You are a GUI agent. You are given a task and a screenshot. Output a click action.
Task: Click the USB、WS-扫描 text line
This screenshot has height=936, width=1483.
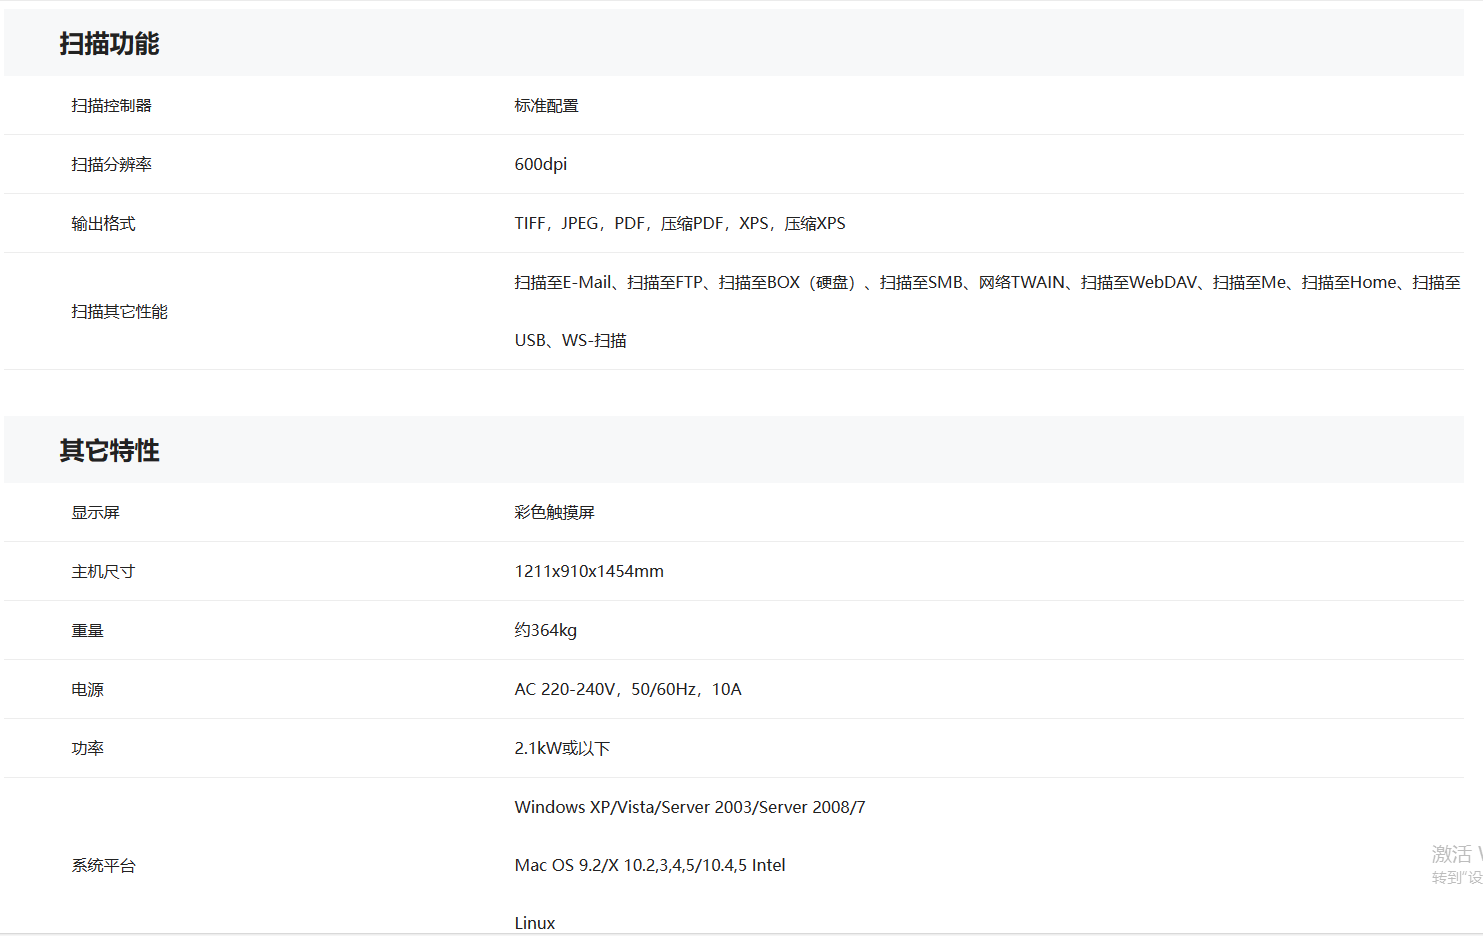click(x=570, y=341)
